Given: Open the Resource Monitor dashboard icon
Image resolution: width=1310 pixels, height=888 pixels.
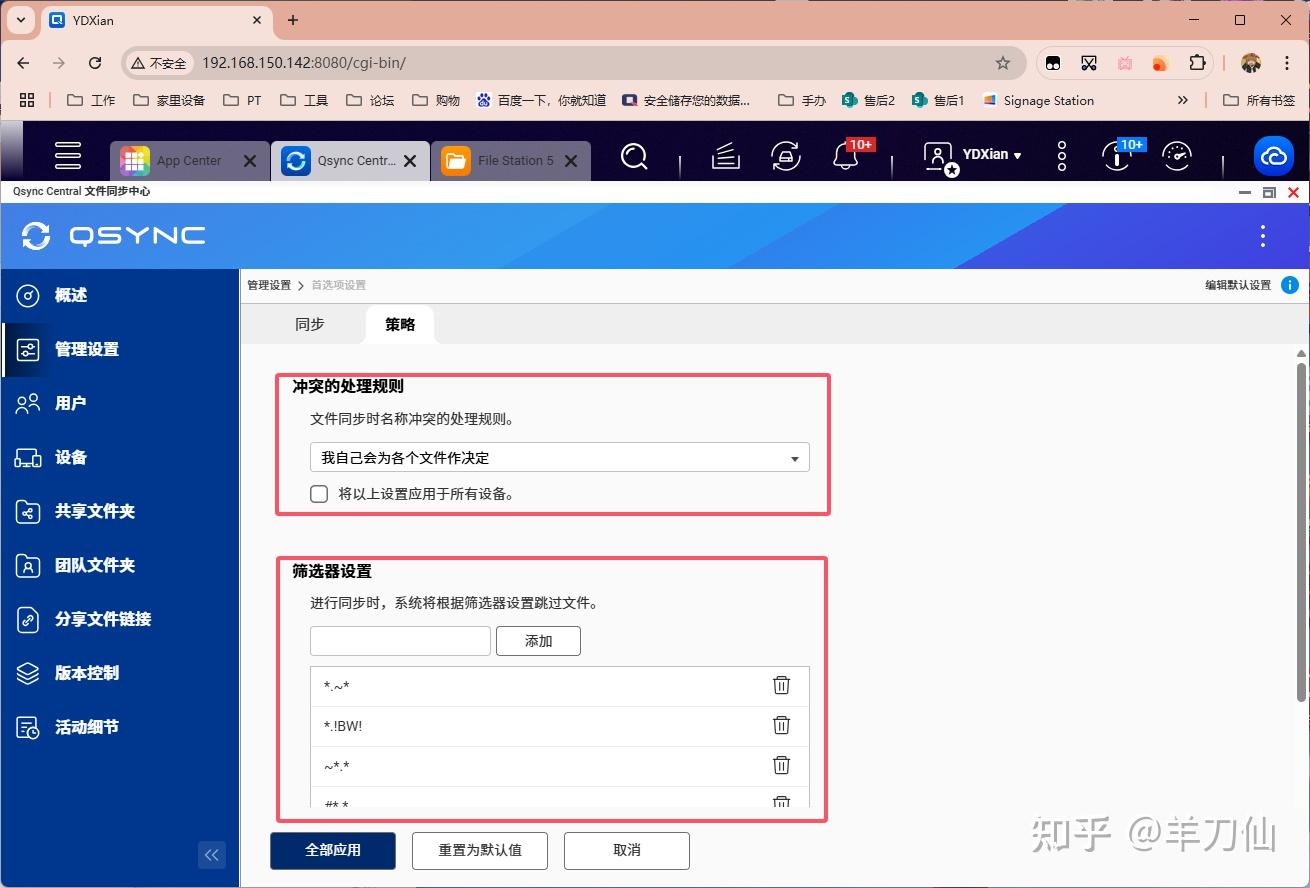Looking at the screenshot, I should (1177, 157).
